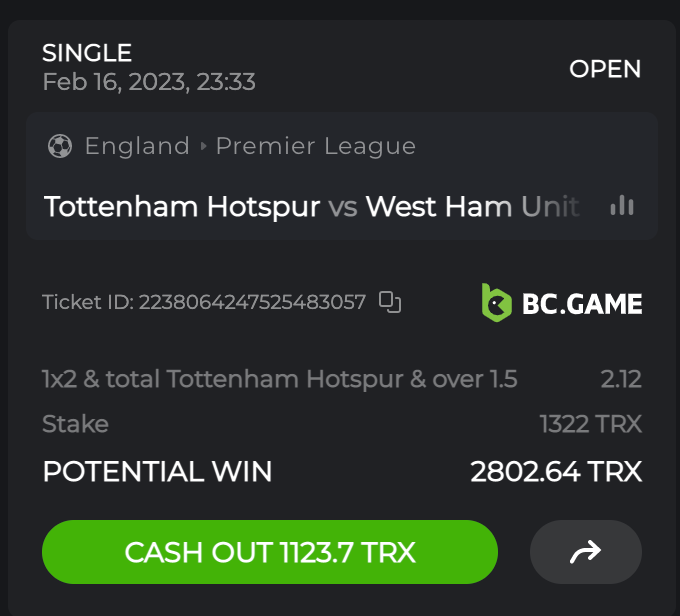Click the 1322 TRX stake amount
This screenshot has width=680, height=616.
pyautogui.click(x=590, y=424)
